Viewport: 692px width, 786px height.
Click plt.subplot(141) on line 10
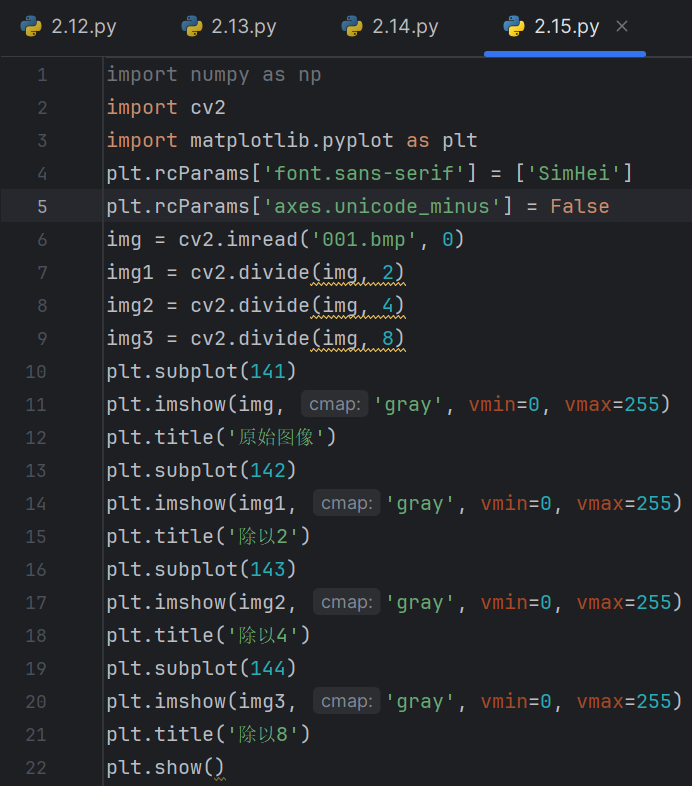point(202,372)
